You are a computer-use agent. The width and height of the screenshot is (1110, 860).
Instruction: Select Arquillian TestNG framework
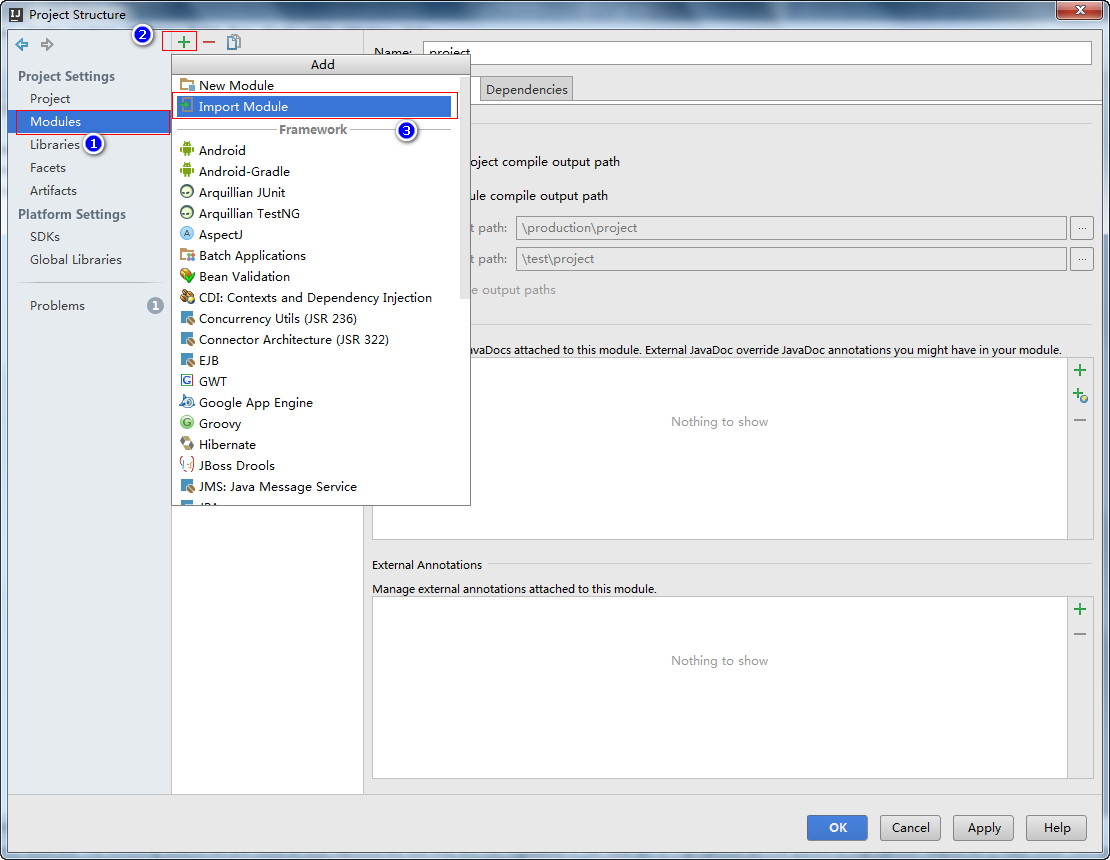[x=316, y=213]
